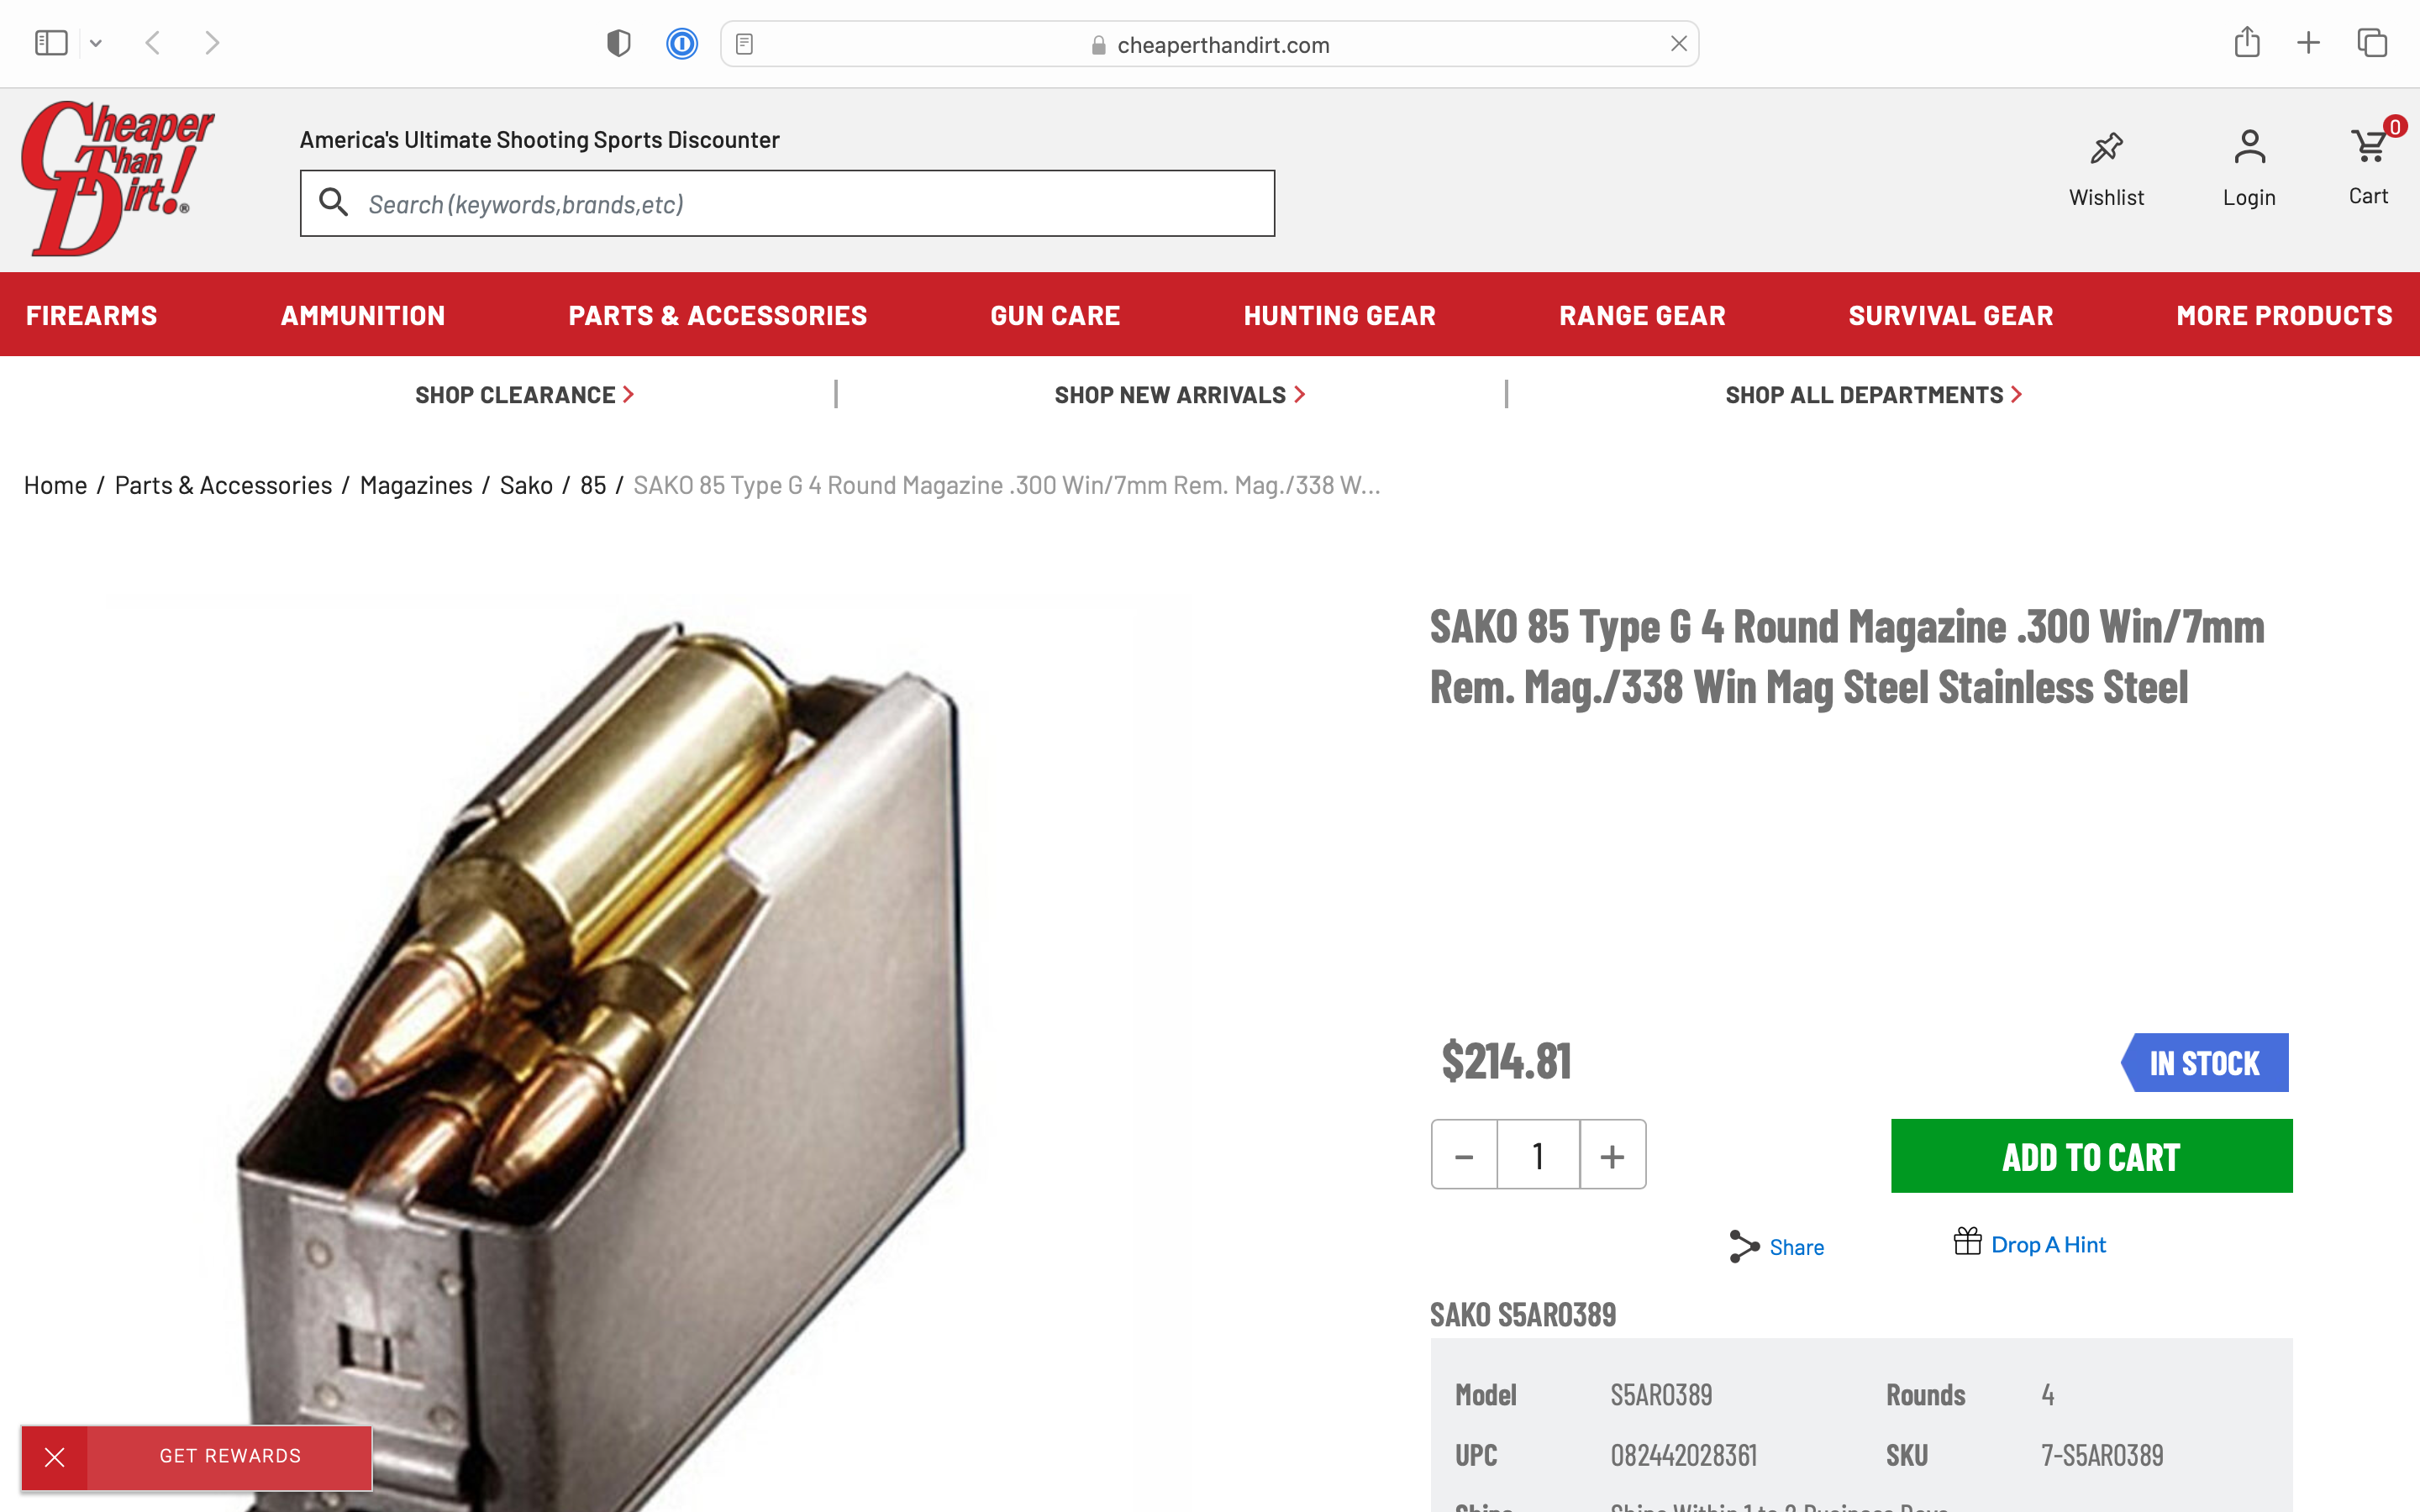Open the Wishlist pin icon
The image size is (2420, 1512).
[x=2106, y=148]
